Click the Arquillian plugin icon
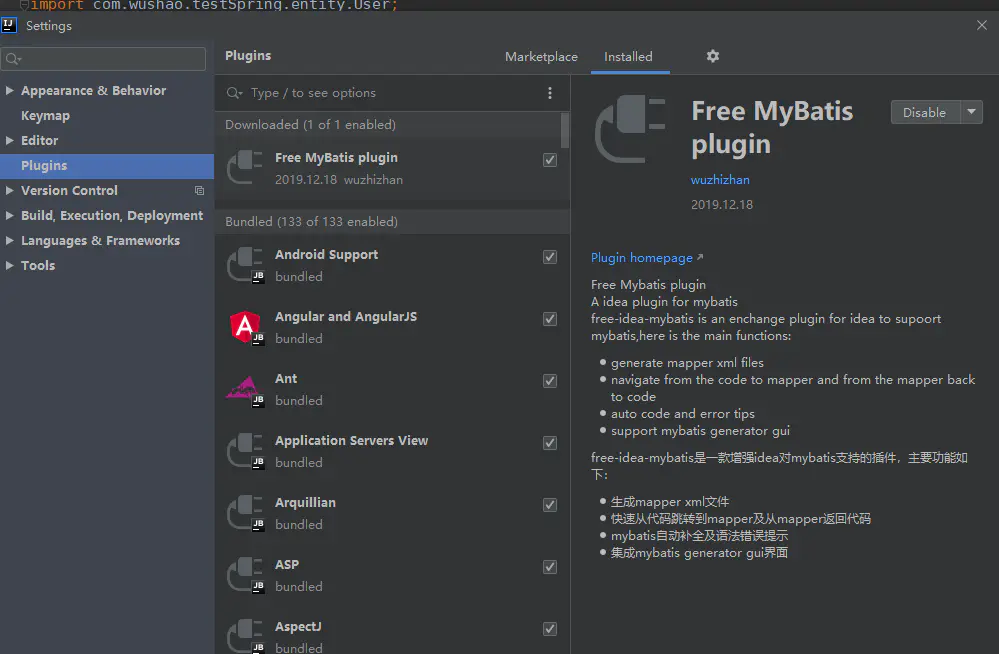The height and width of the screenshot is (654, 999). [x=246, y=512]
